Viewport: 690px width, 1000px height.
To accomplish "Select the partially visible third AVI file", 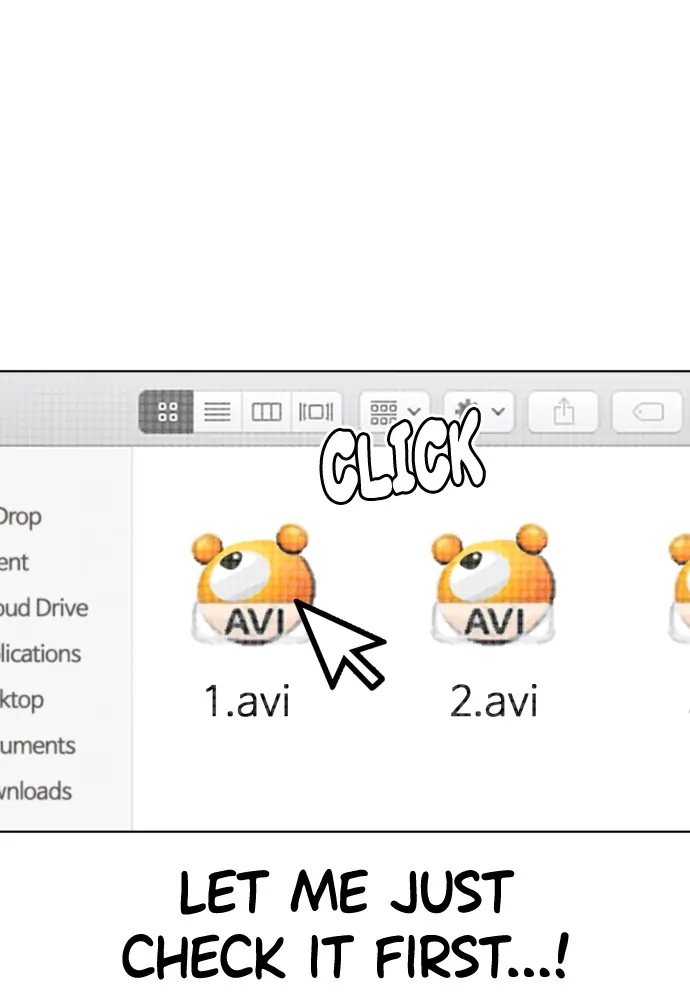I will click(x=679, y=584).
